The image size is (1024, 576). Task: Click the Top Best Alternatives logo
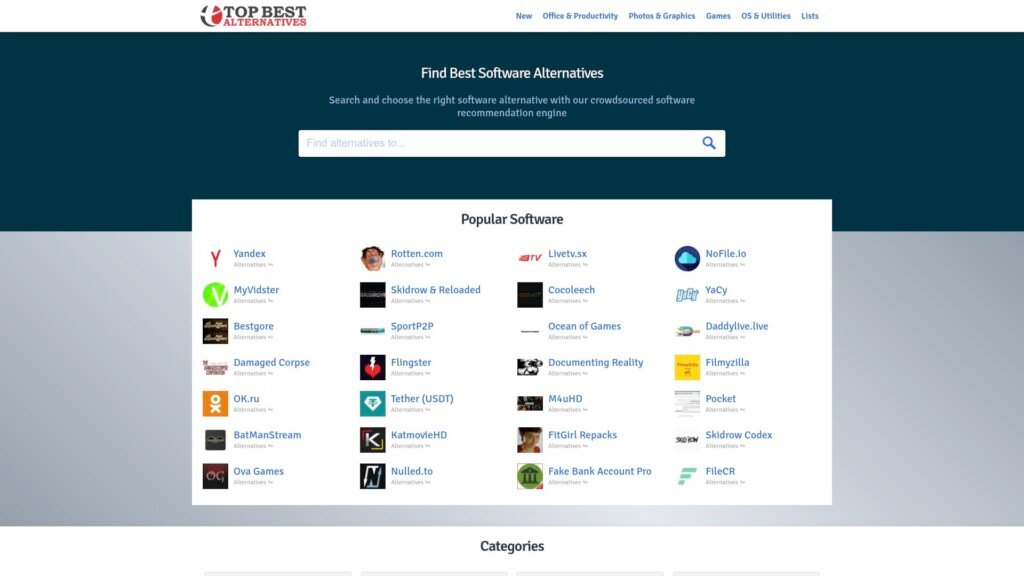pyautogui.click(x=253, y=16)
